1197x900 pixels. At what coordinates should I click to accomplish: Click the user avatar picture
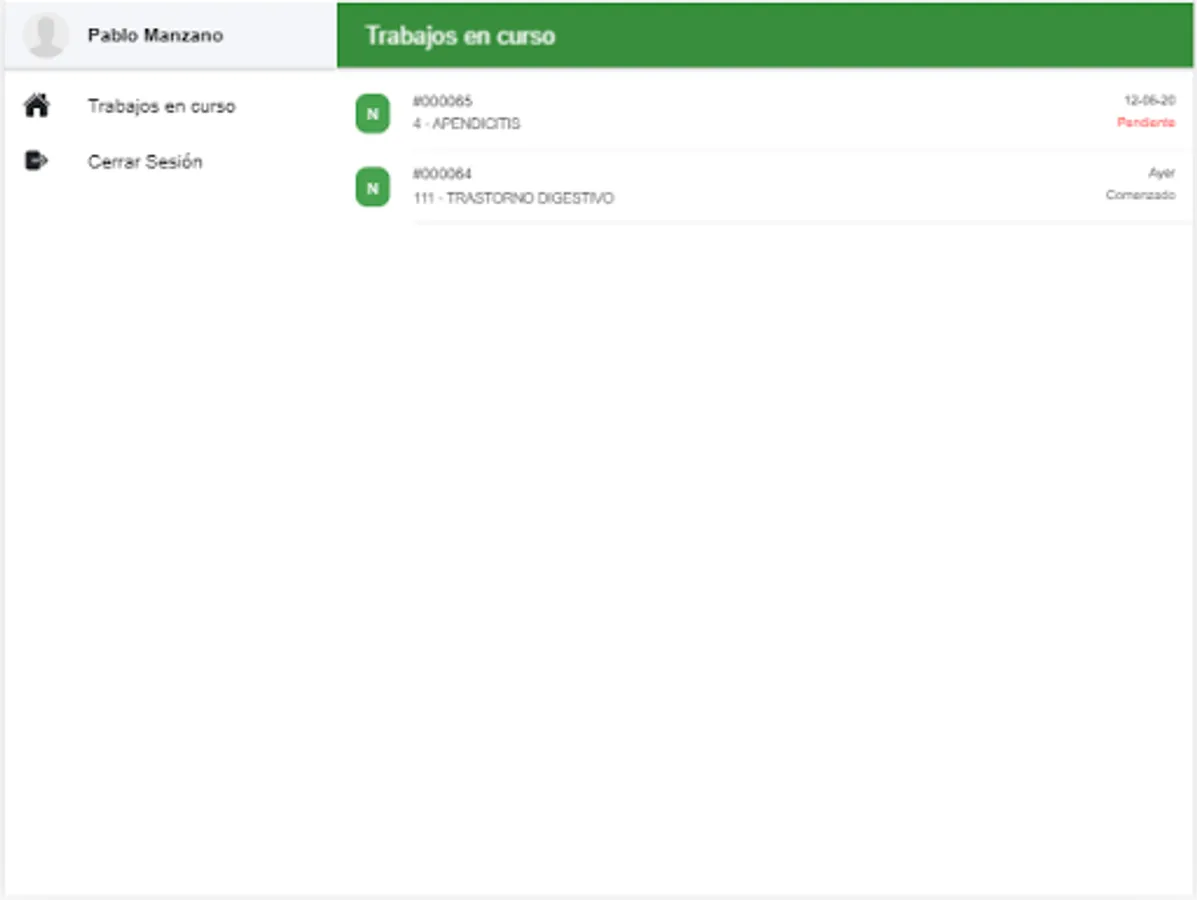(46, 35)
